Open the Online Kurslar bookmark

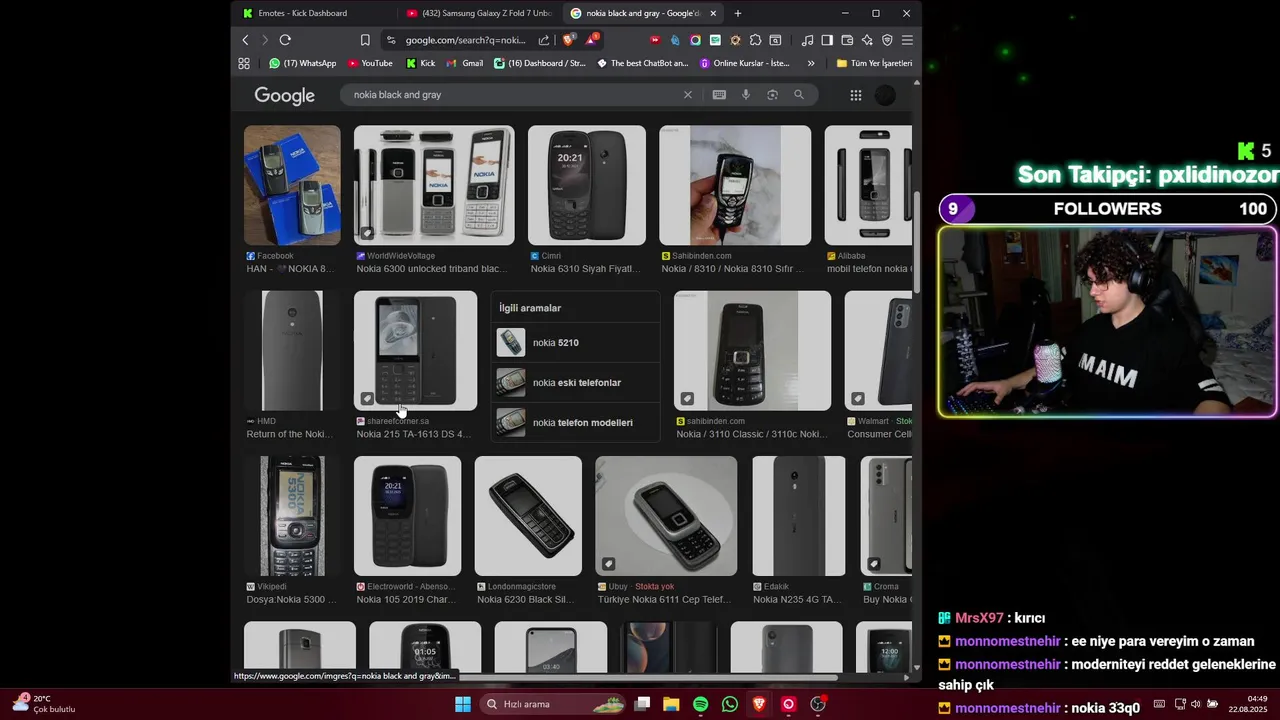point(745,63)
